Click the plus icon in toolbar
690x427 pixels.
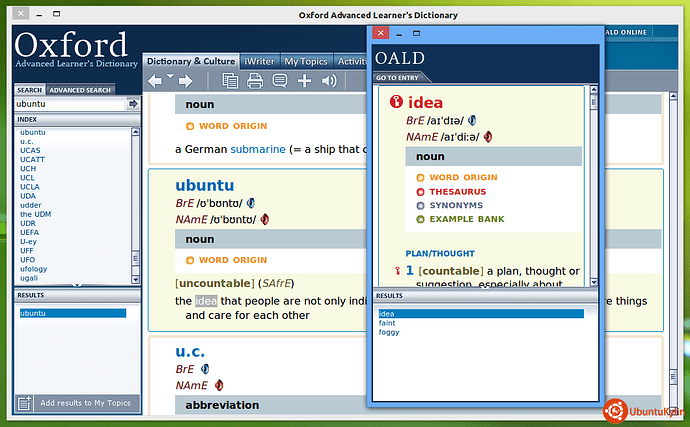pos(305,81)
